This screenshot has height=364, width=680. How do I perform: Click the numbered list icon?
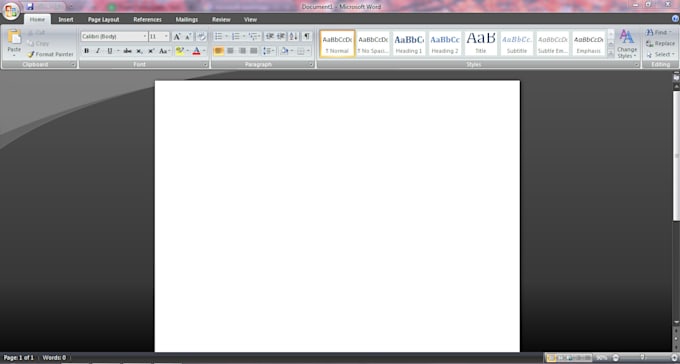click(x=235, y=36)
